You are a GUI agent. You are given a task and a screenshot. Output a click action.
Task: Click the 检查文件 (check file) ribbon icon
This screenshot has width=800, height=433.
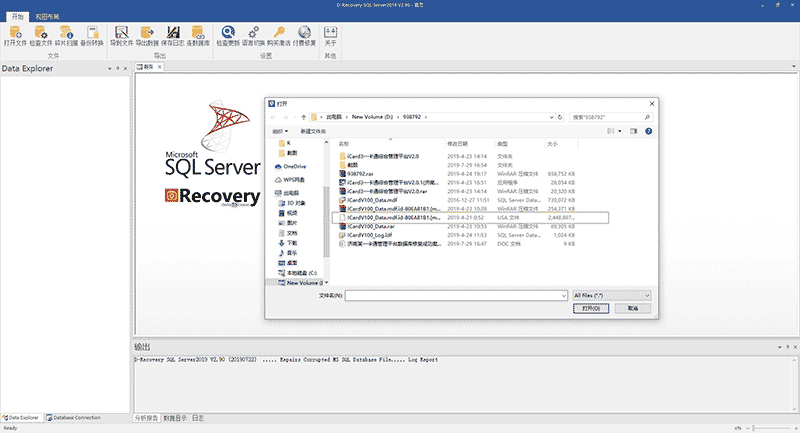tap(41, 36)
